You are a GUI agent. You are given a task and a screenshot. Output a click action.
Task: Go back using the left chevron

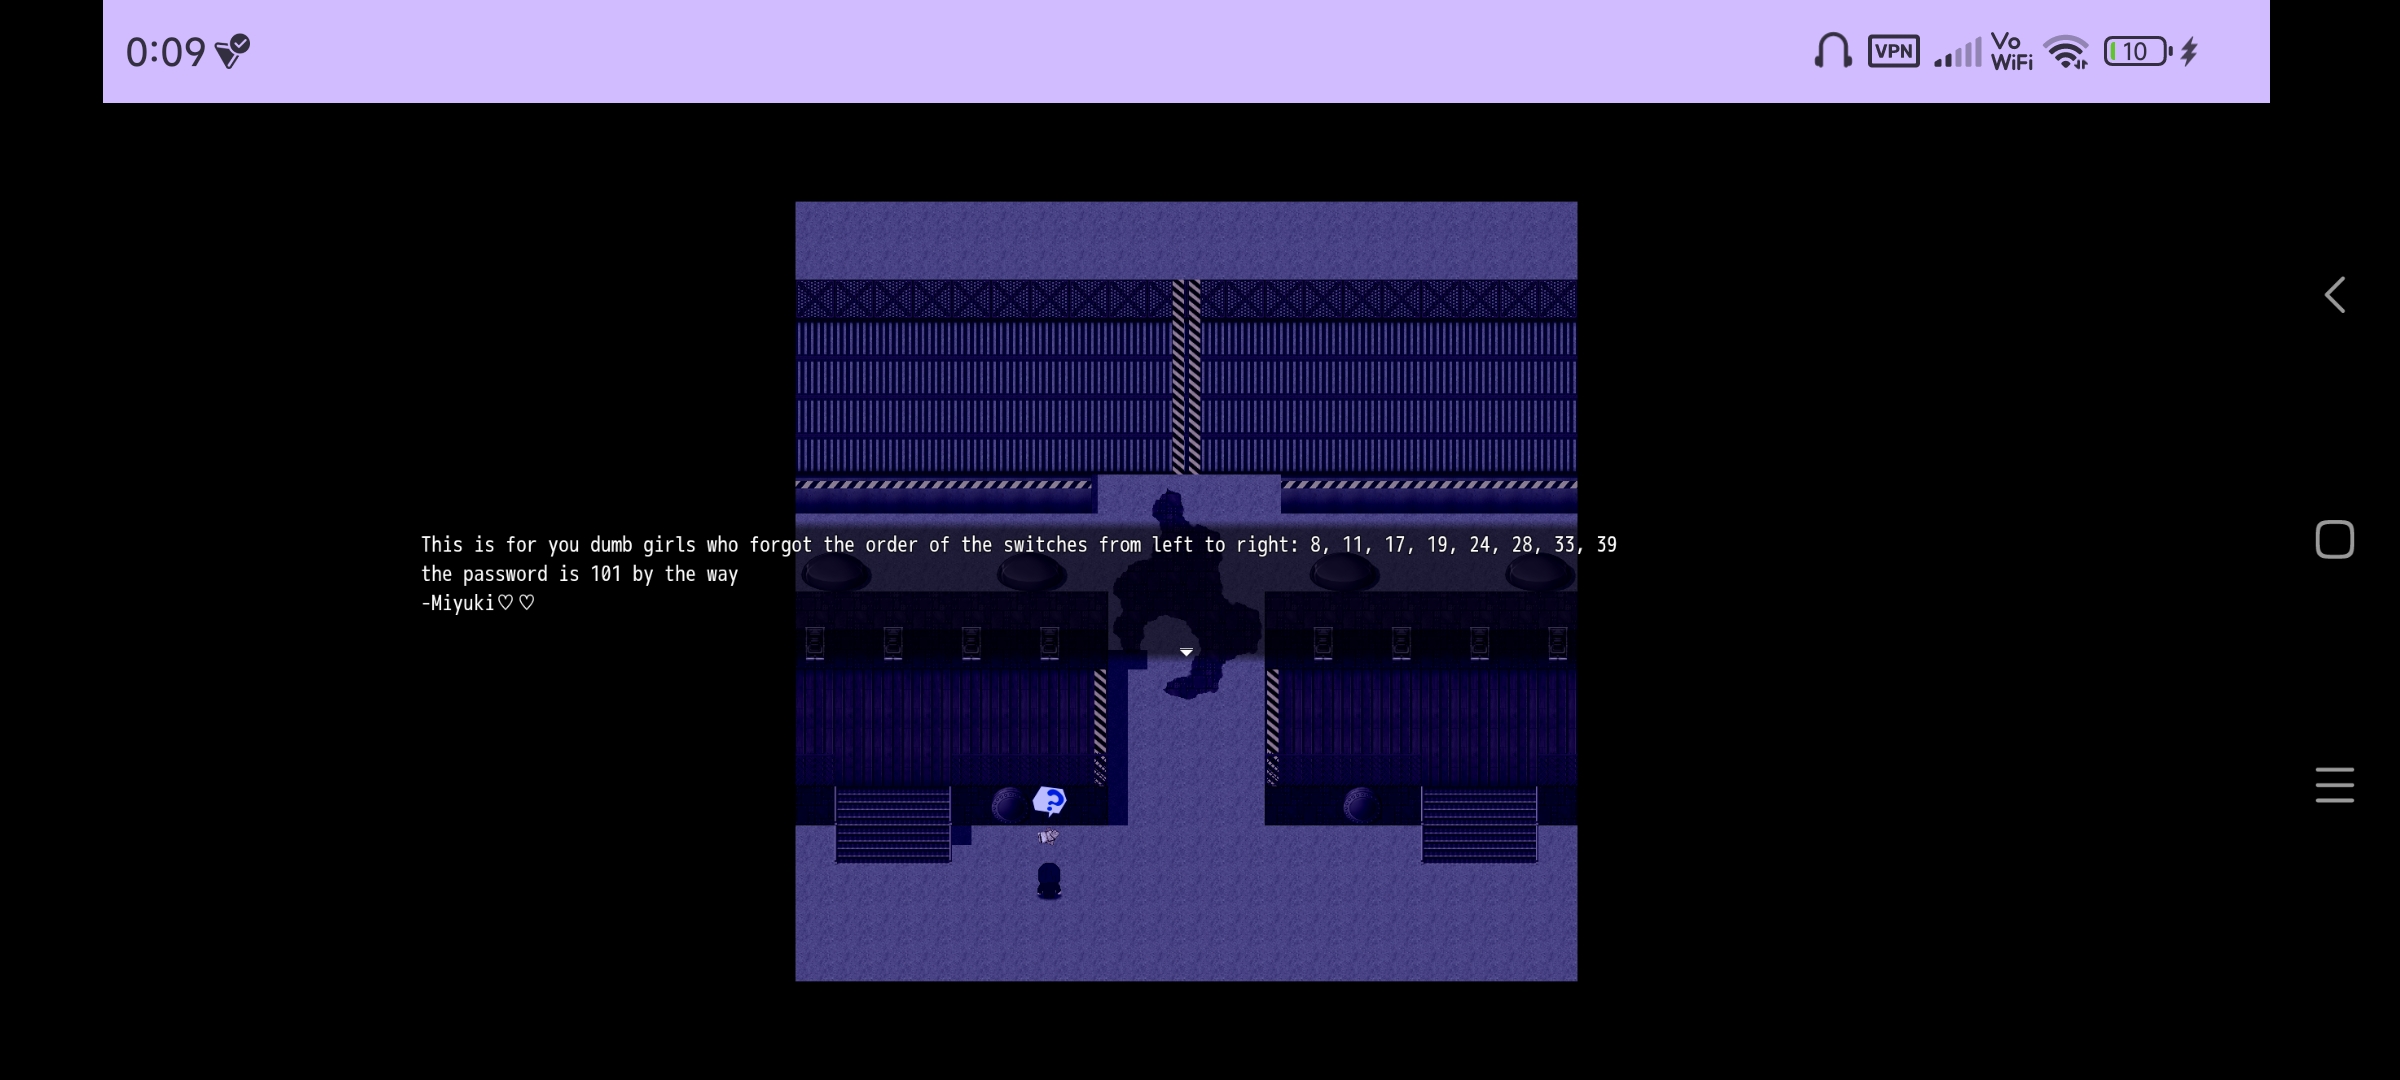[x=2334, y=295]
